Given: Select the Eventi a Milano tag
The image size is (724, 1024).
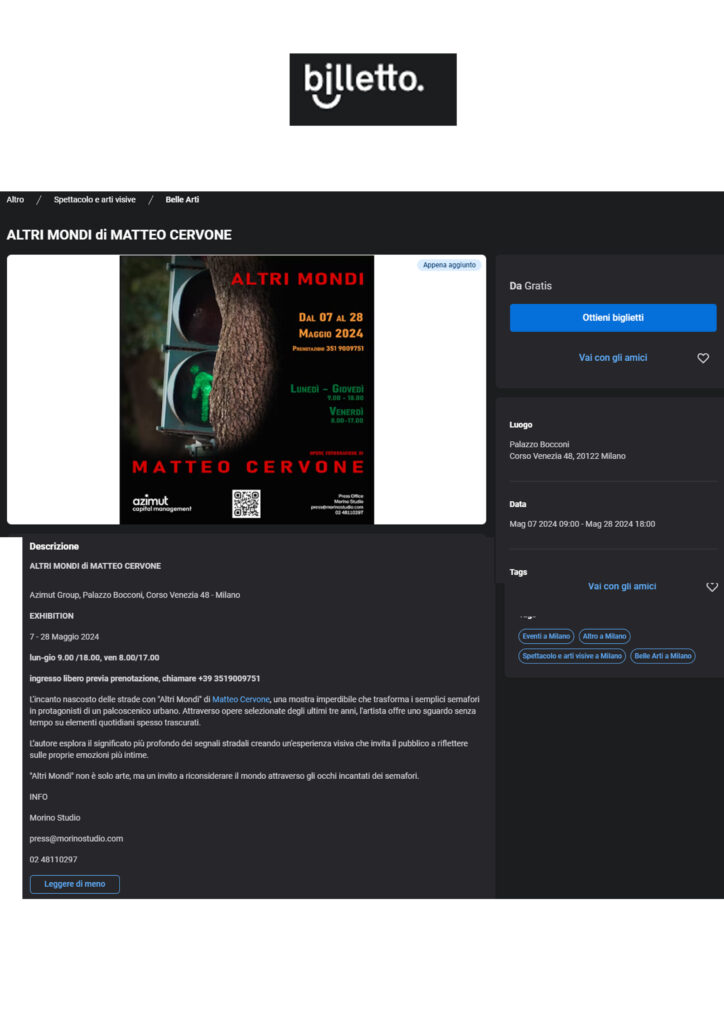Looking at the screenshot, I should 546,636.
